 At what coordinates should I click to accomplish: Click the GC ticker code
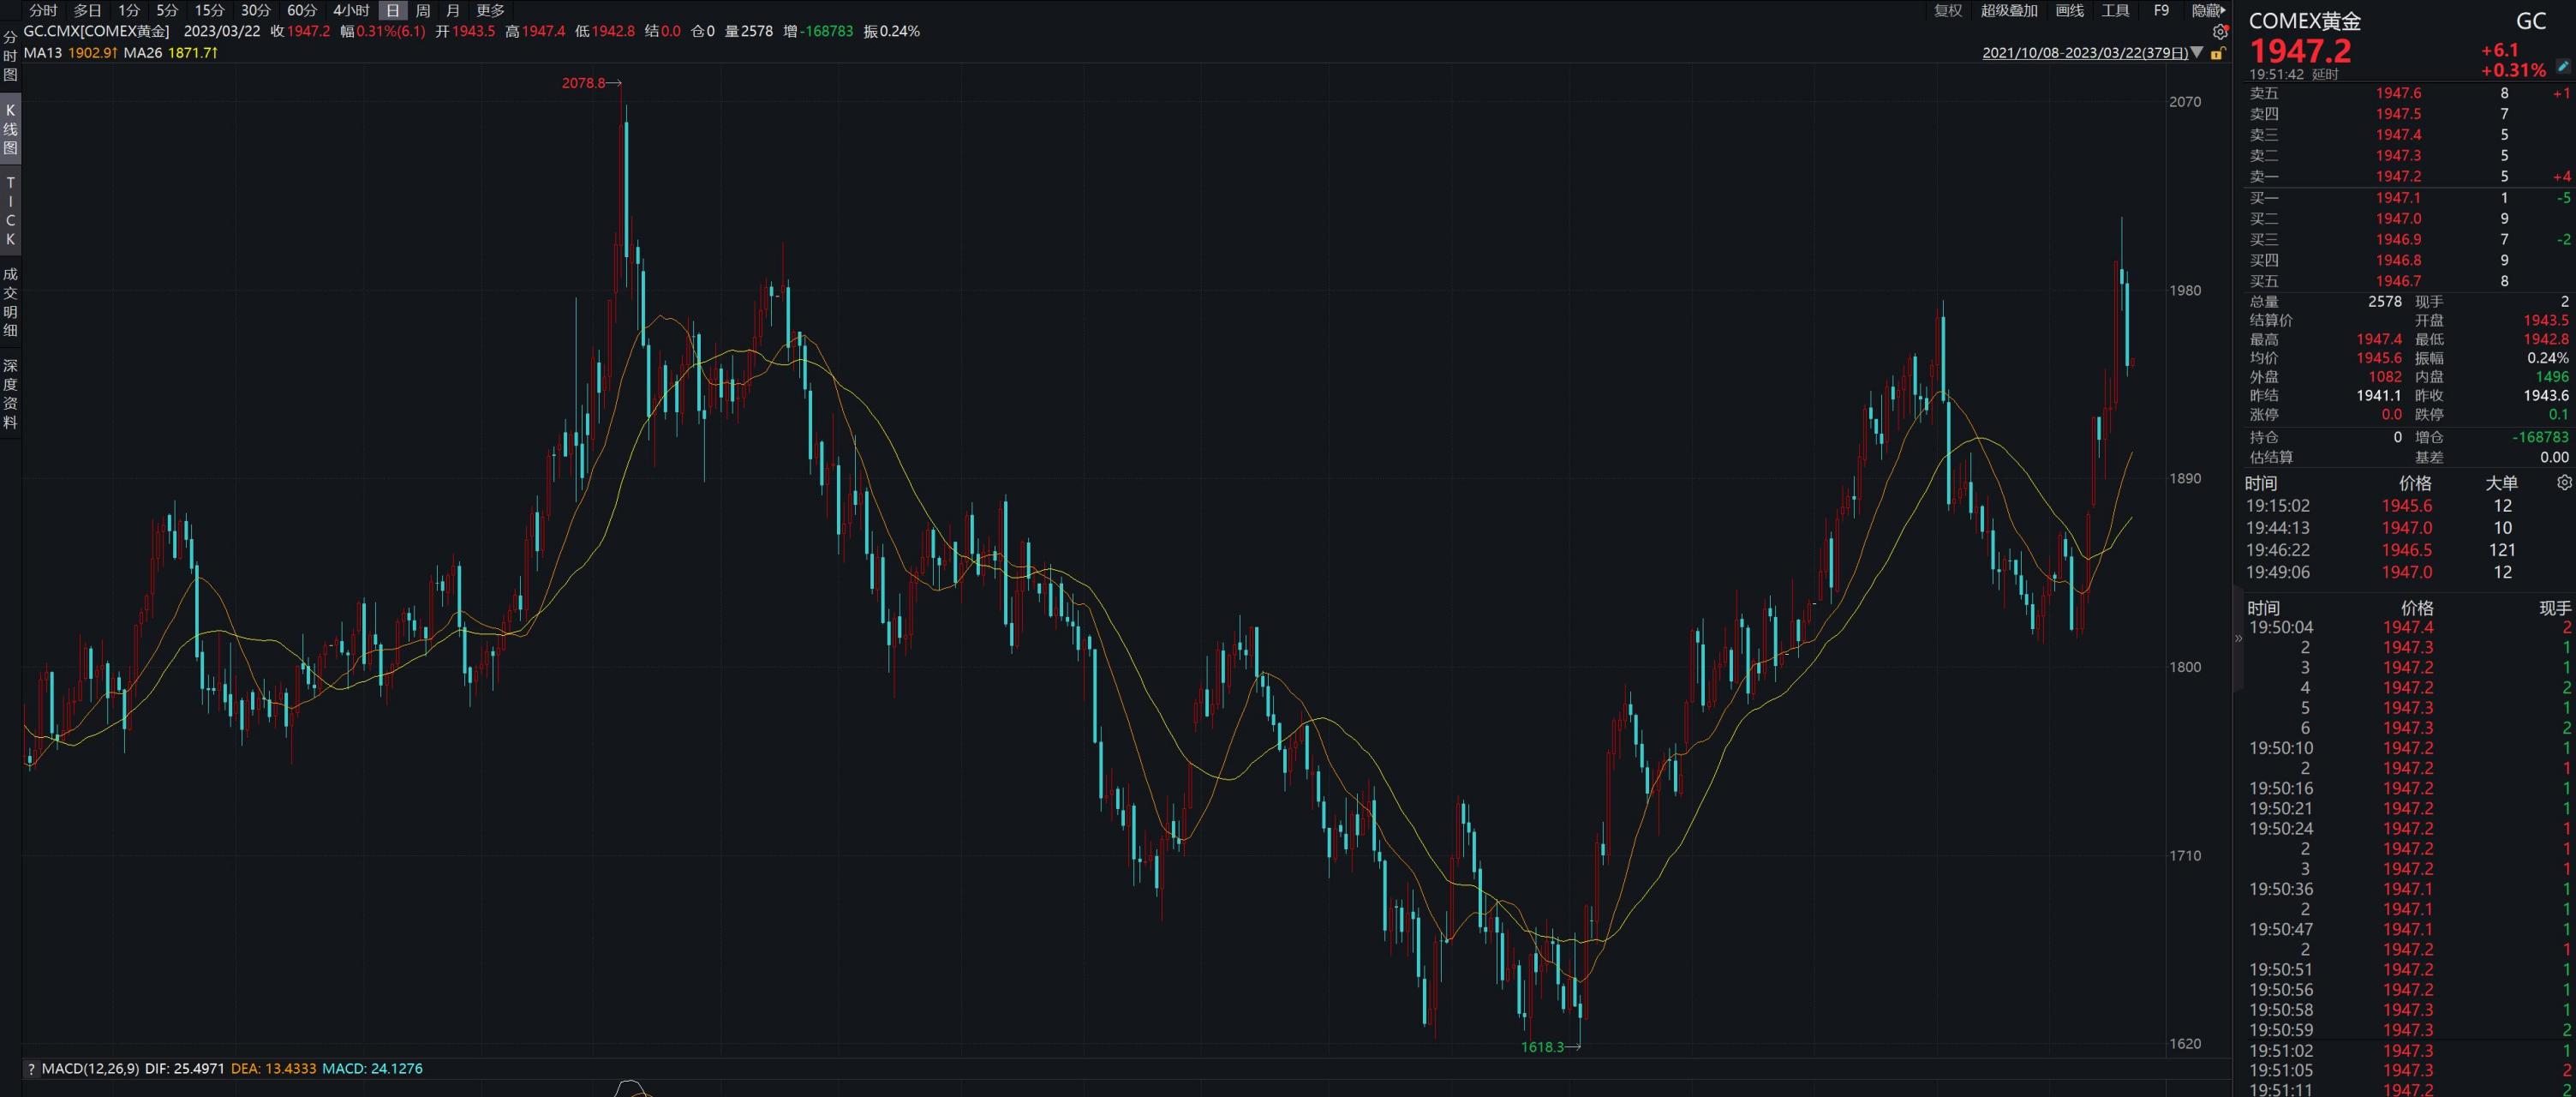point(2531,21)
